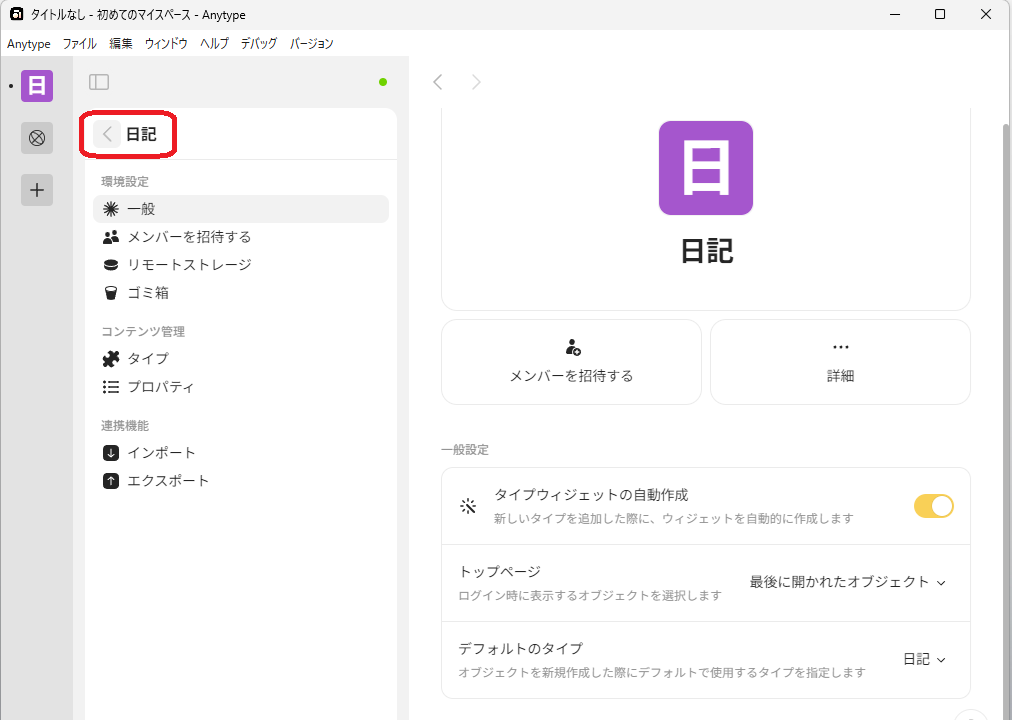Open リモートストレージ settings
Image resolution: width=1012 pixels, height=720 pixels.
(x=241, y=265)
